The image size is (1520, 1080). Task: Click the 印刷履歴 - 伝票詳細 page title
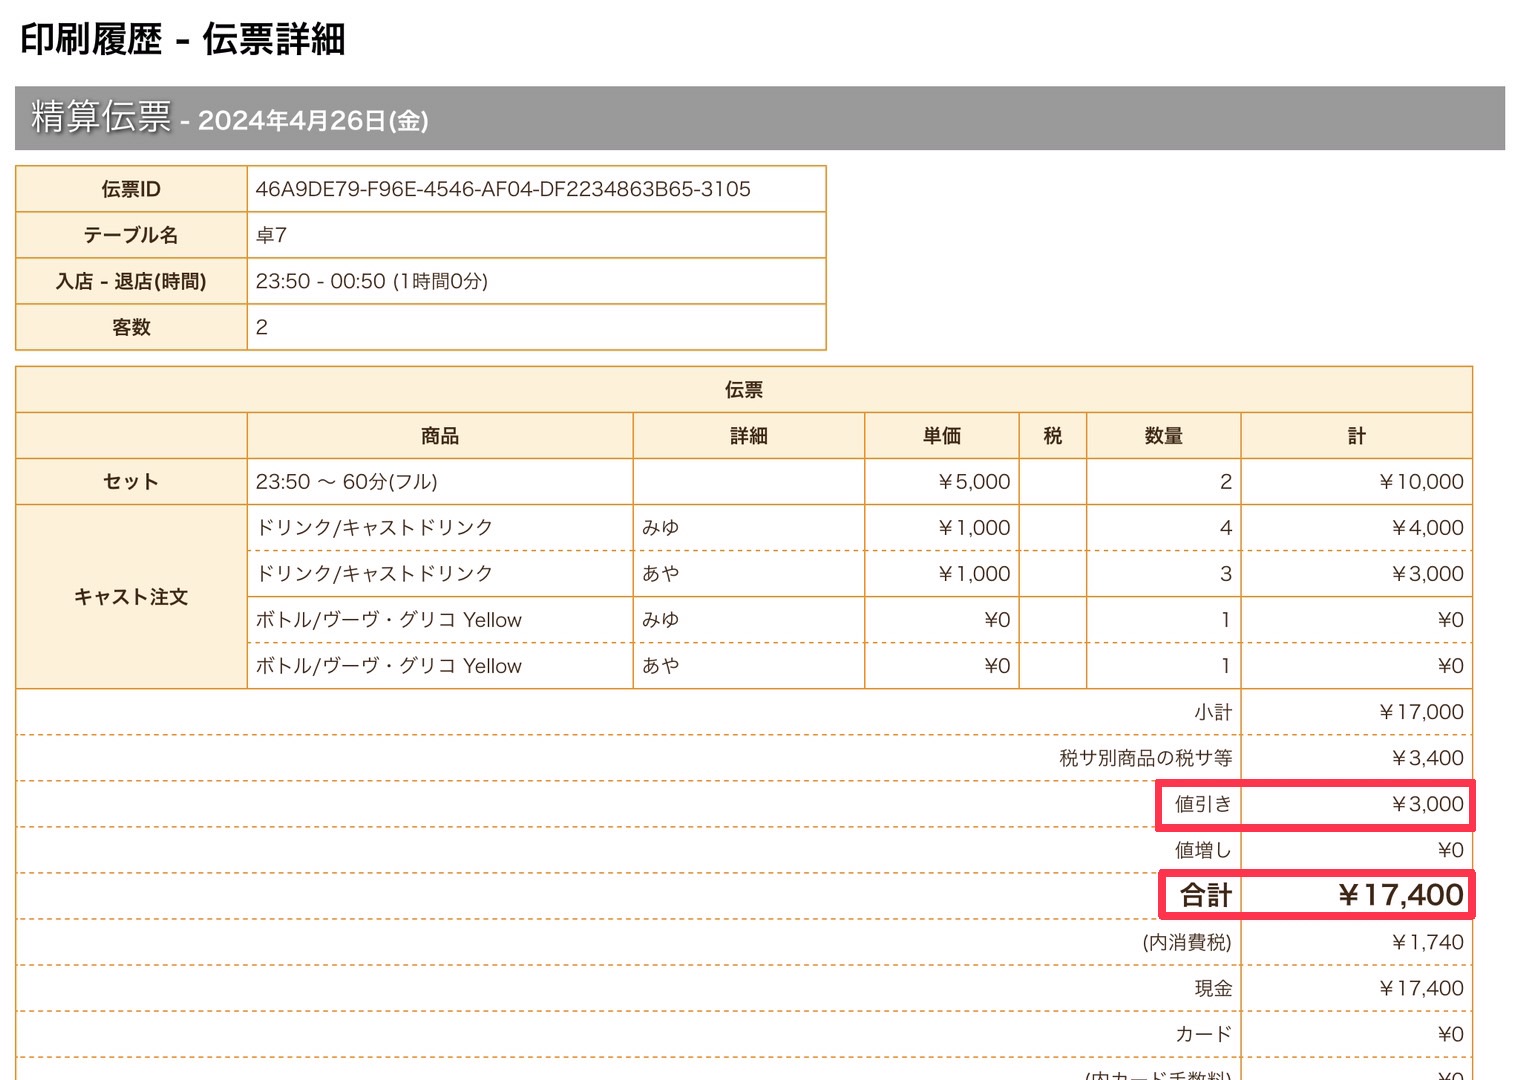[183, 40]
